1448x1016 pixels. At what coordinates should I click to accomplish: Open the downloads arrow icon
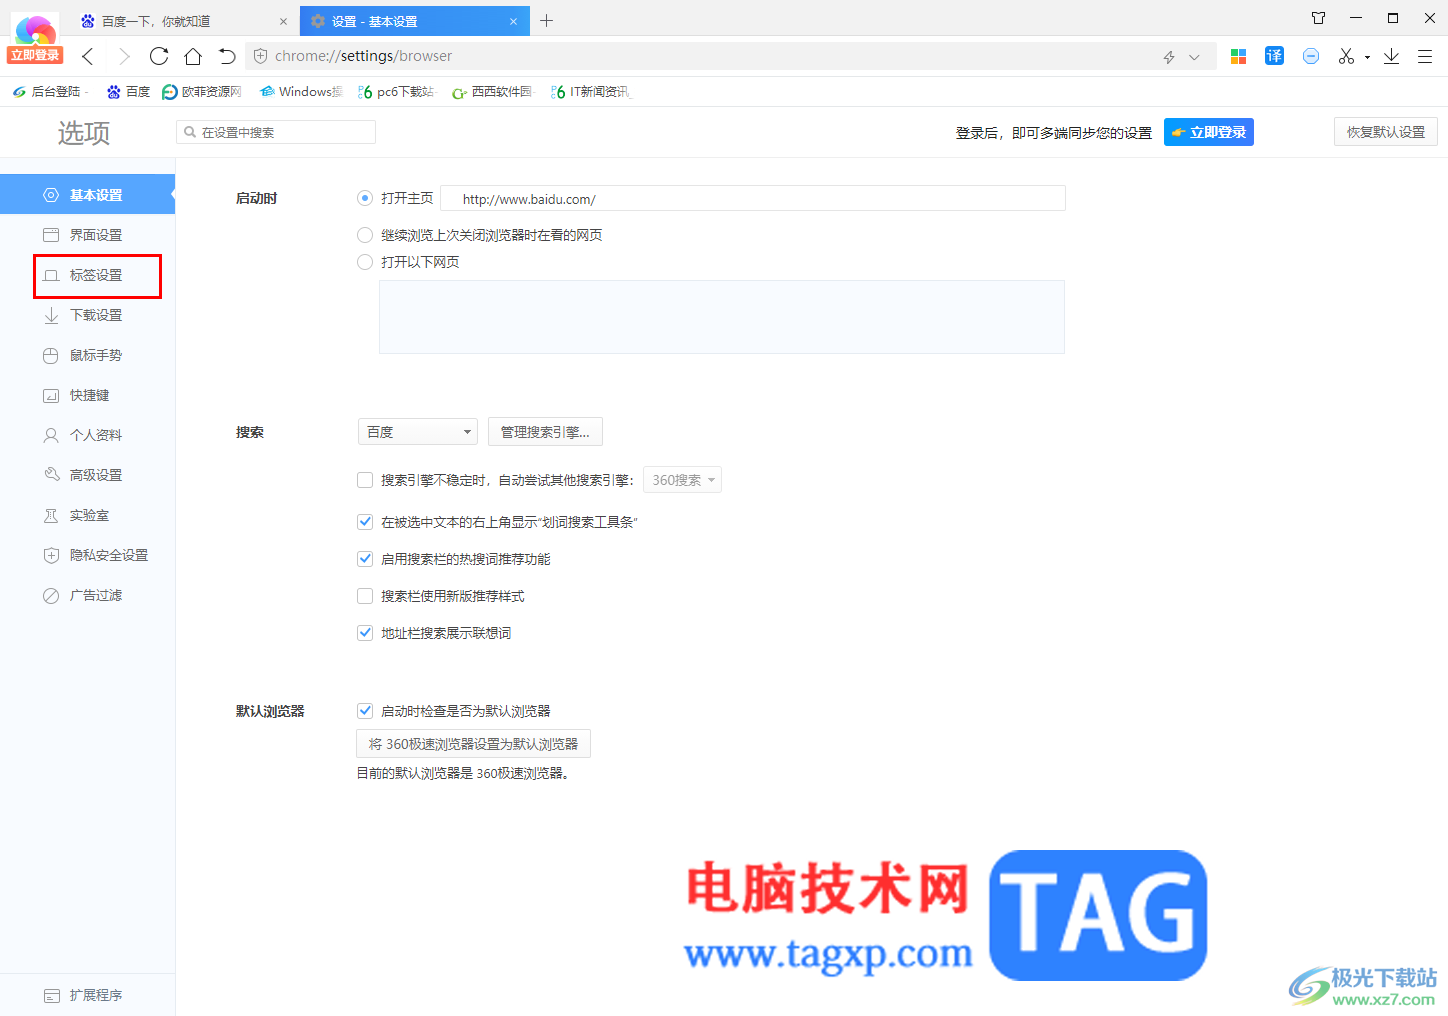pos(1391,56)
